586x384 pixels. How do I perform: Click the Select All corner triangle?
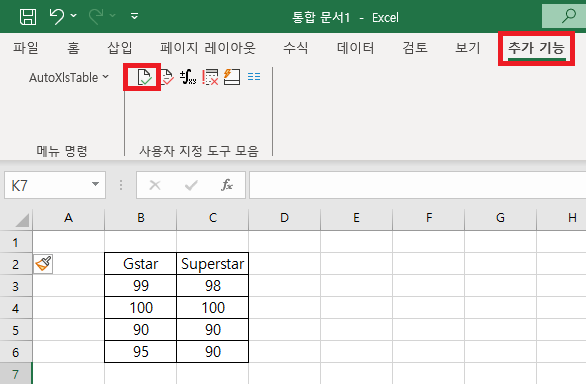click(22, 220)
